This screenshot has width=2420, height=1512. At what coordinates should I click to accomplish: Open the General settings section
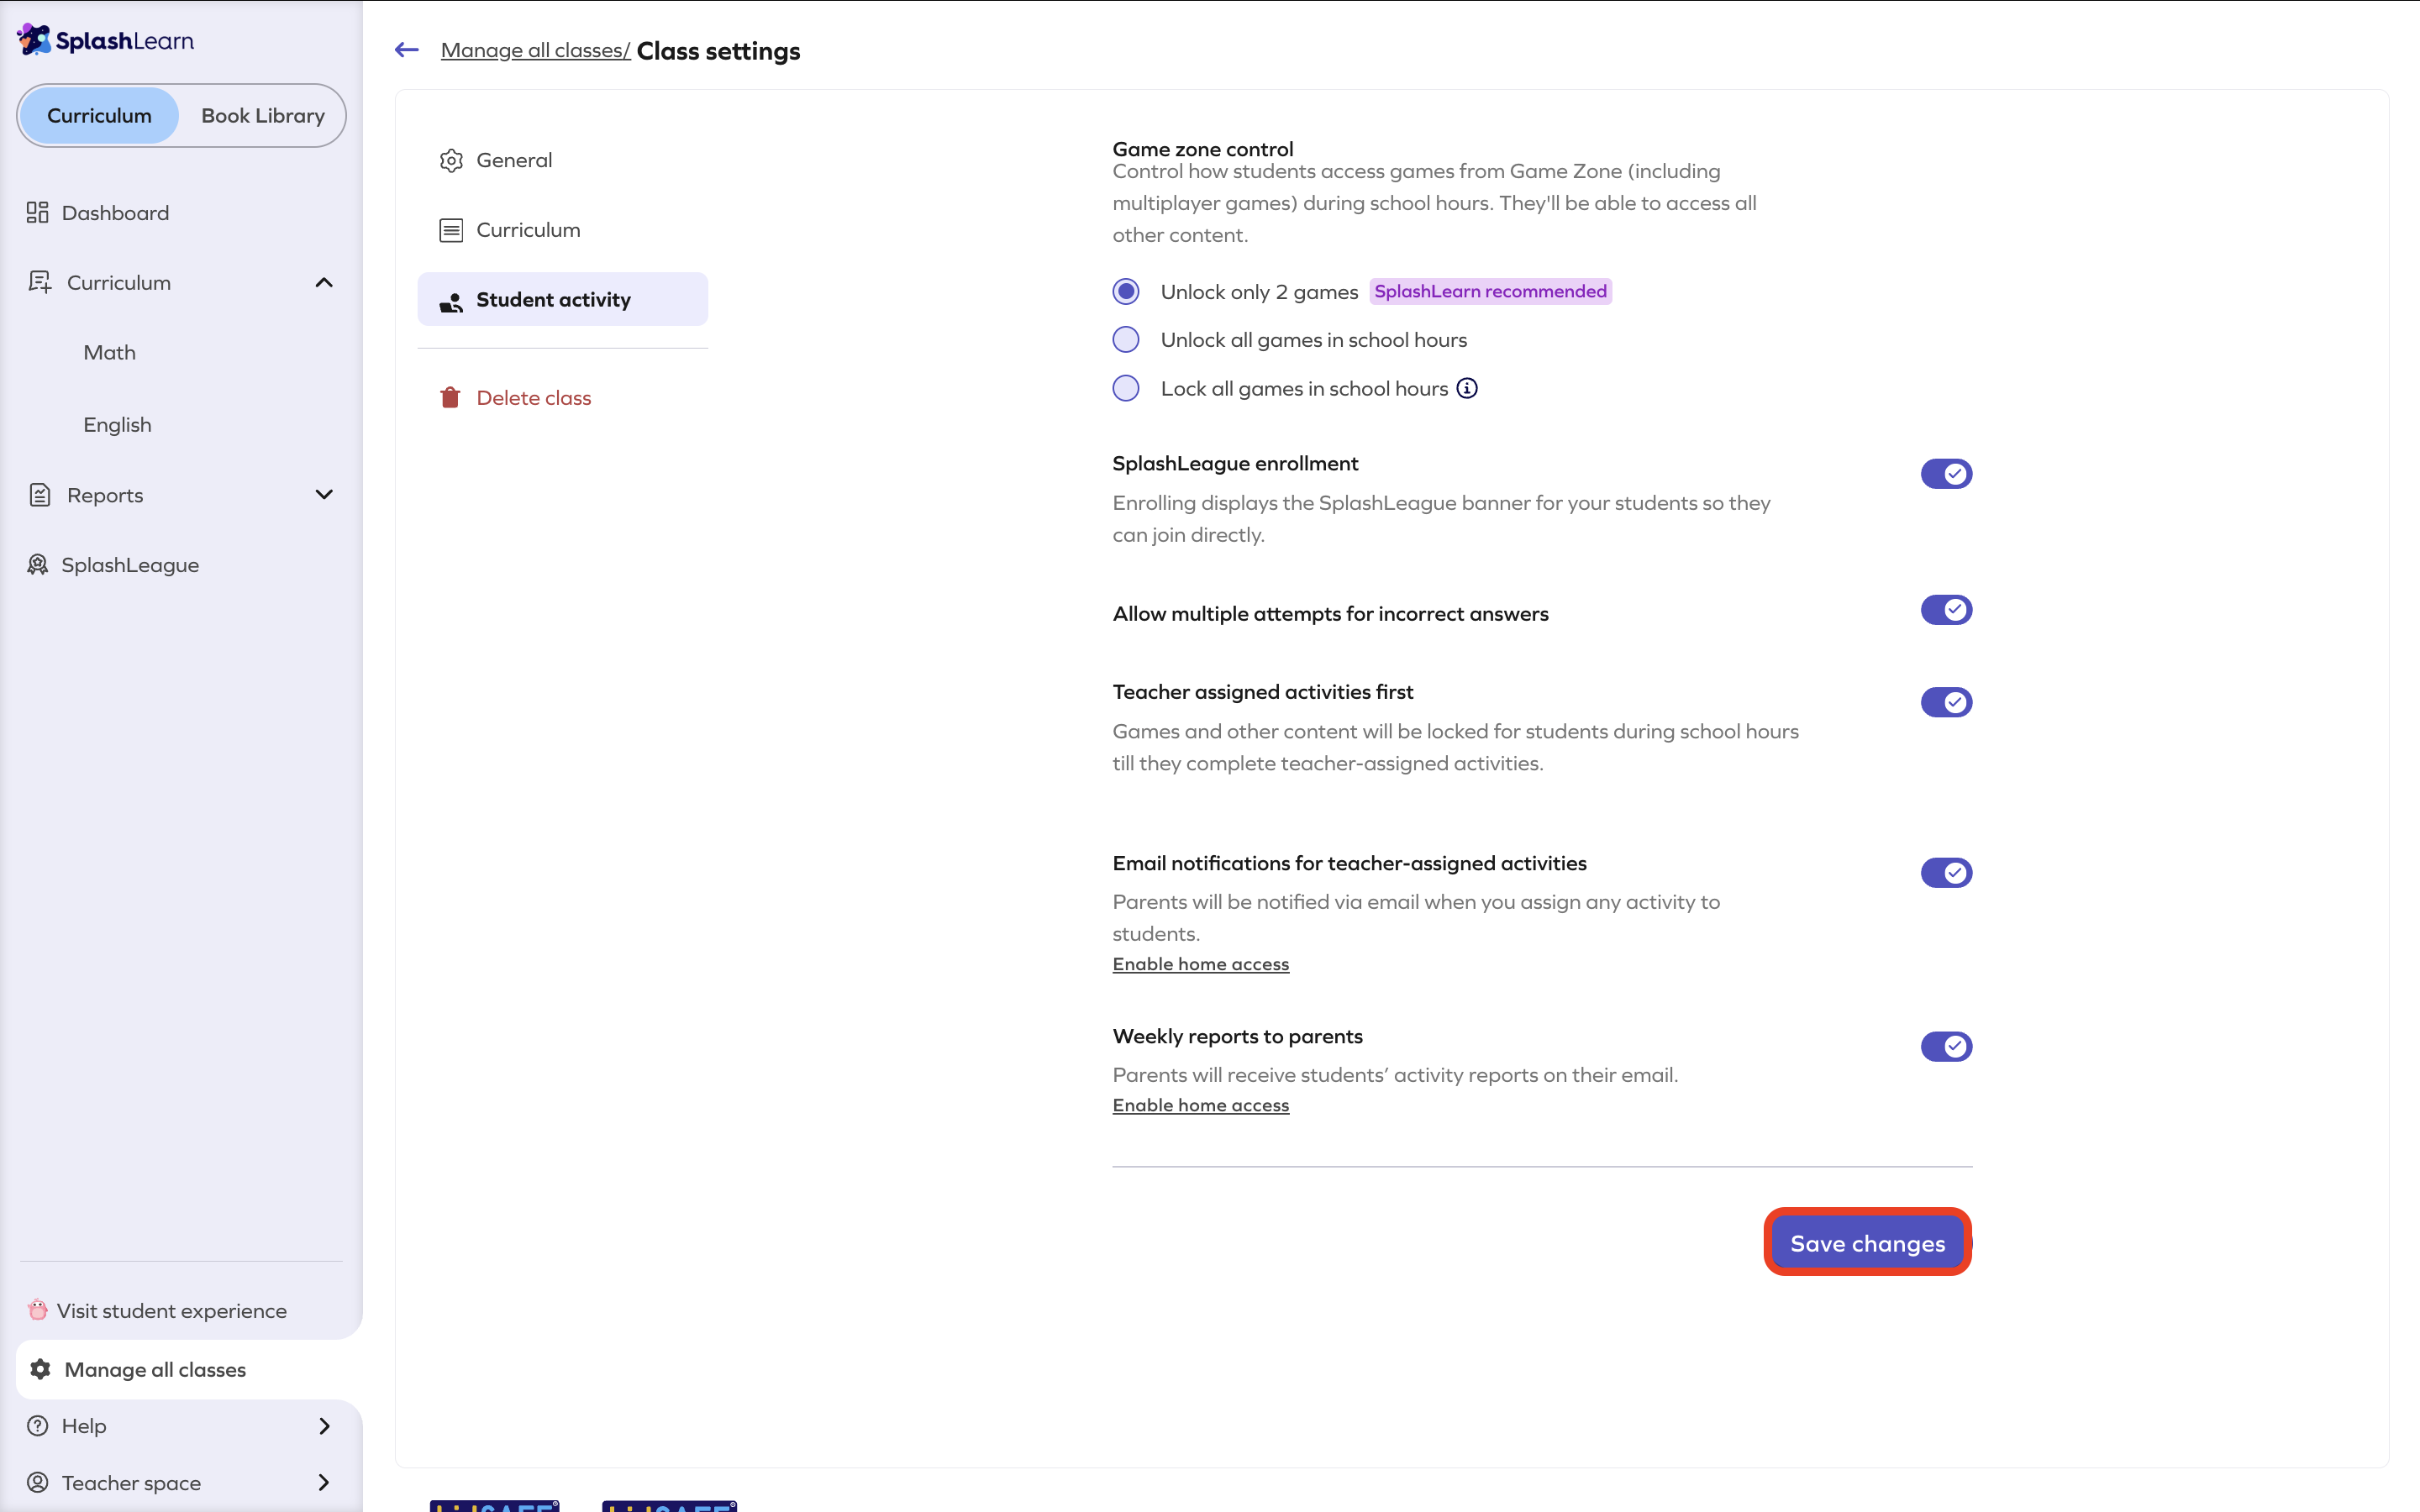click(562, 160)
